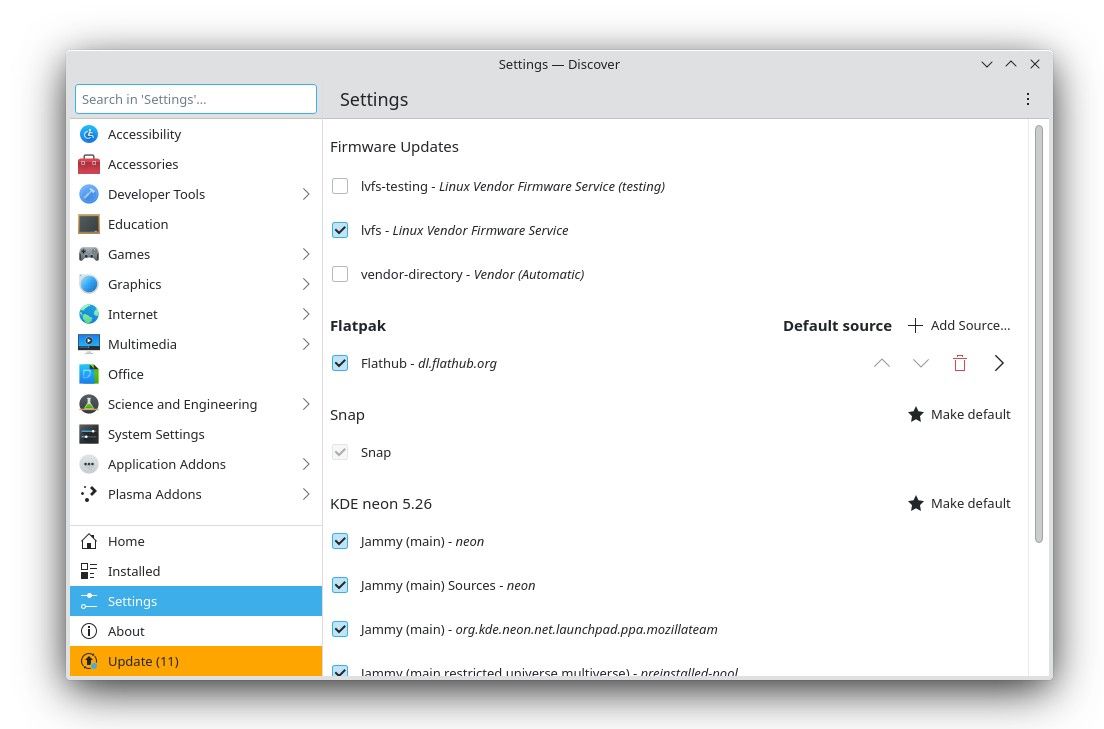The width and height of the screenshot is (1104, 729).
Task: Expand the Plasma Addons subcategories
Action: click(306, 494)
